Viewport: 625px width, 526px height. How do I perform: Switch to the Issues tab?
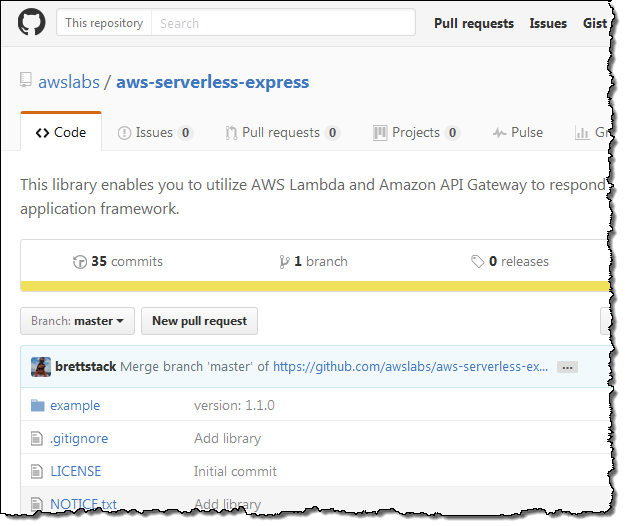tap(154, 132)
